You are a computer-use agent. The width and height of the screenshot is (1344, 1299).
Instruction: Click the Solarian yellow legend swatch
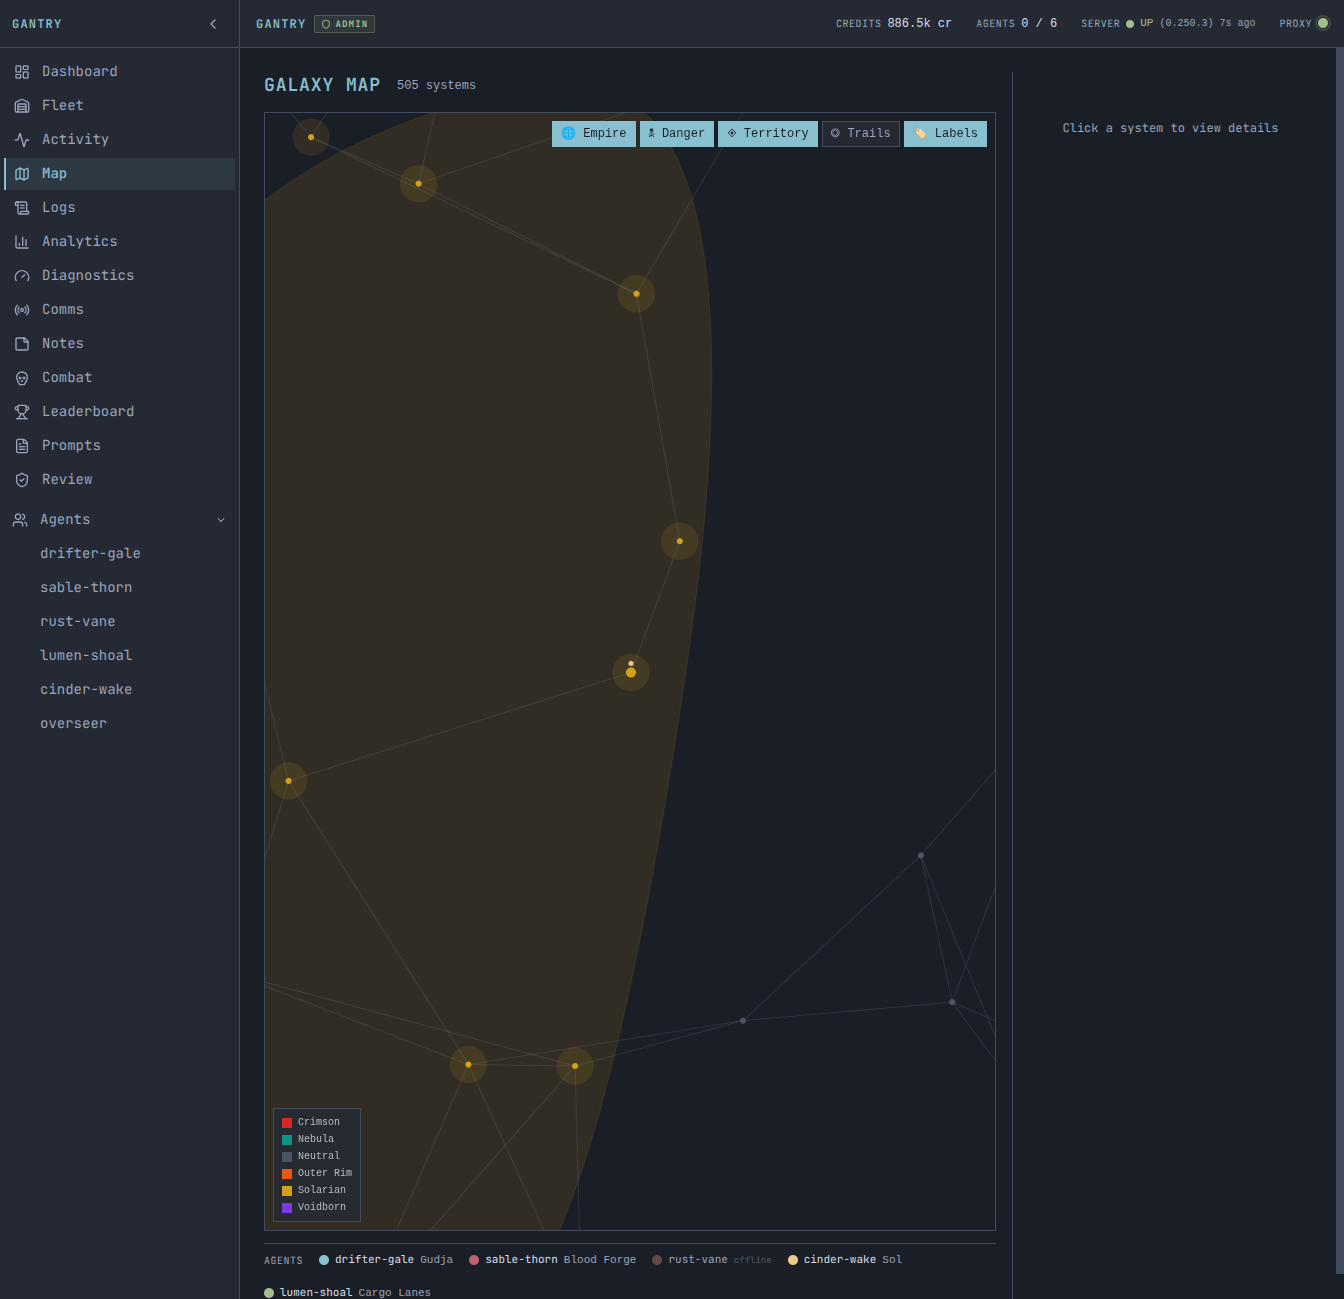pos(287,1191)
